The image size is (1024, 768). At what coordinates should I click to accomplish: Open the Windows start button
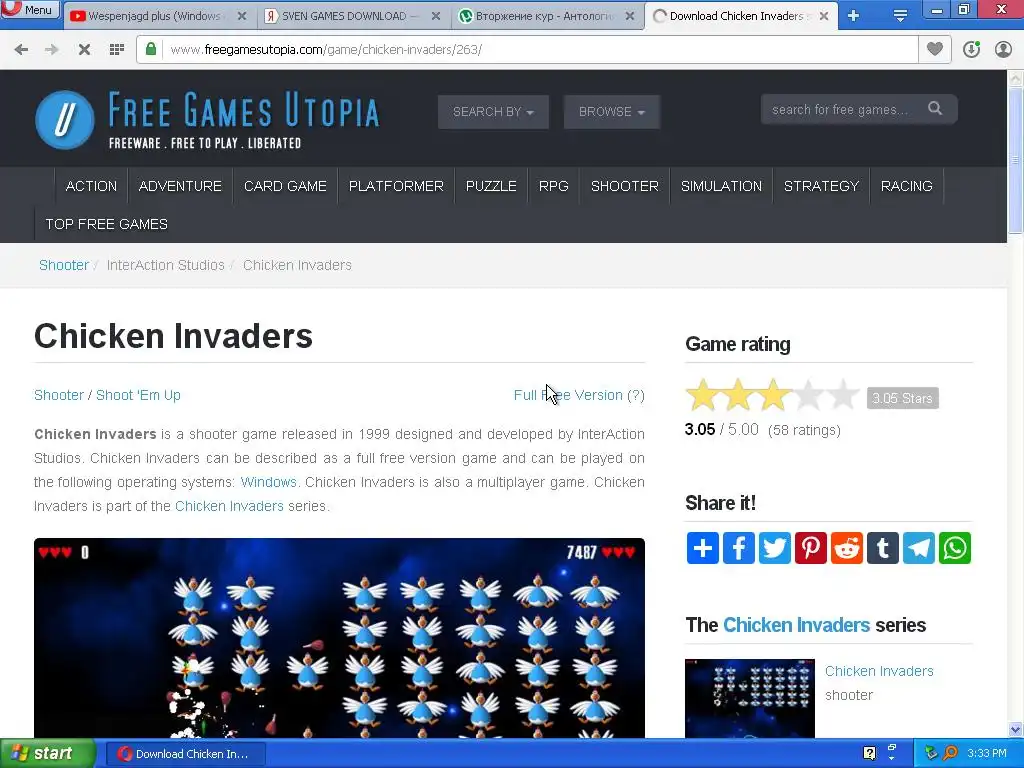pyautogui.click(x=47, y=753)
